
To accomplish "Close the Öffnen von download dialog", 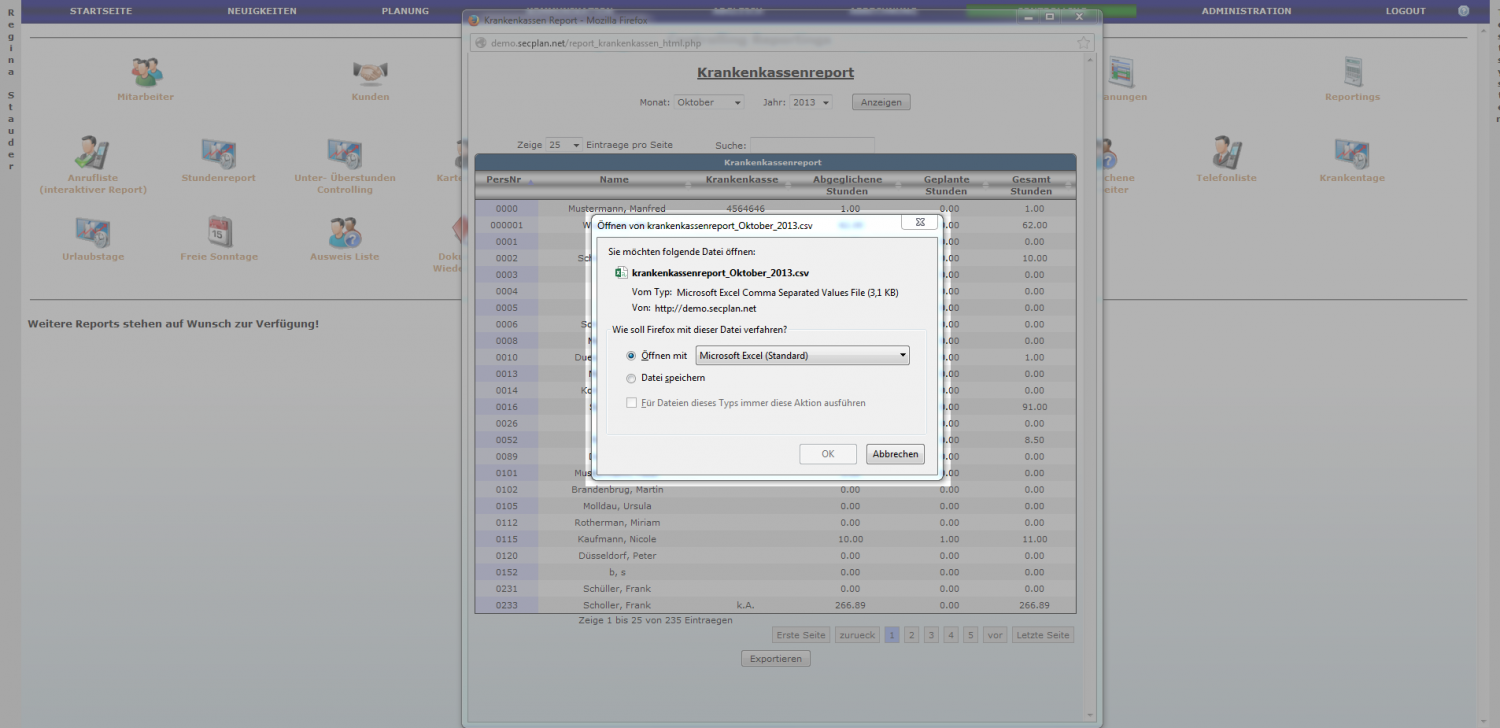I will point(920,222).
